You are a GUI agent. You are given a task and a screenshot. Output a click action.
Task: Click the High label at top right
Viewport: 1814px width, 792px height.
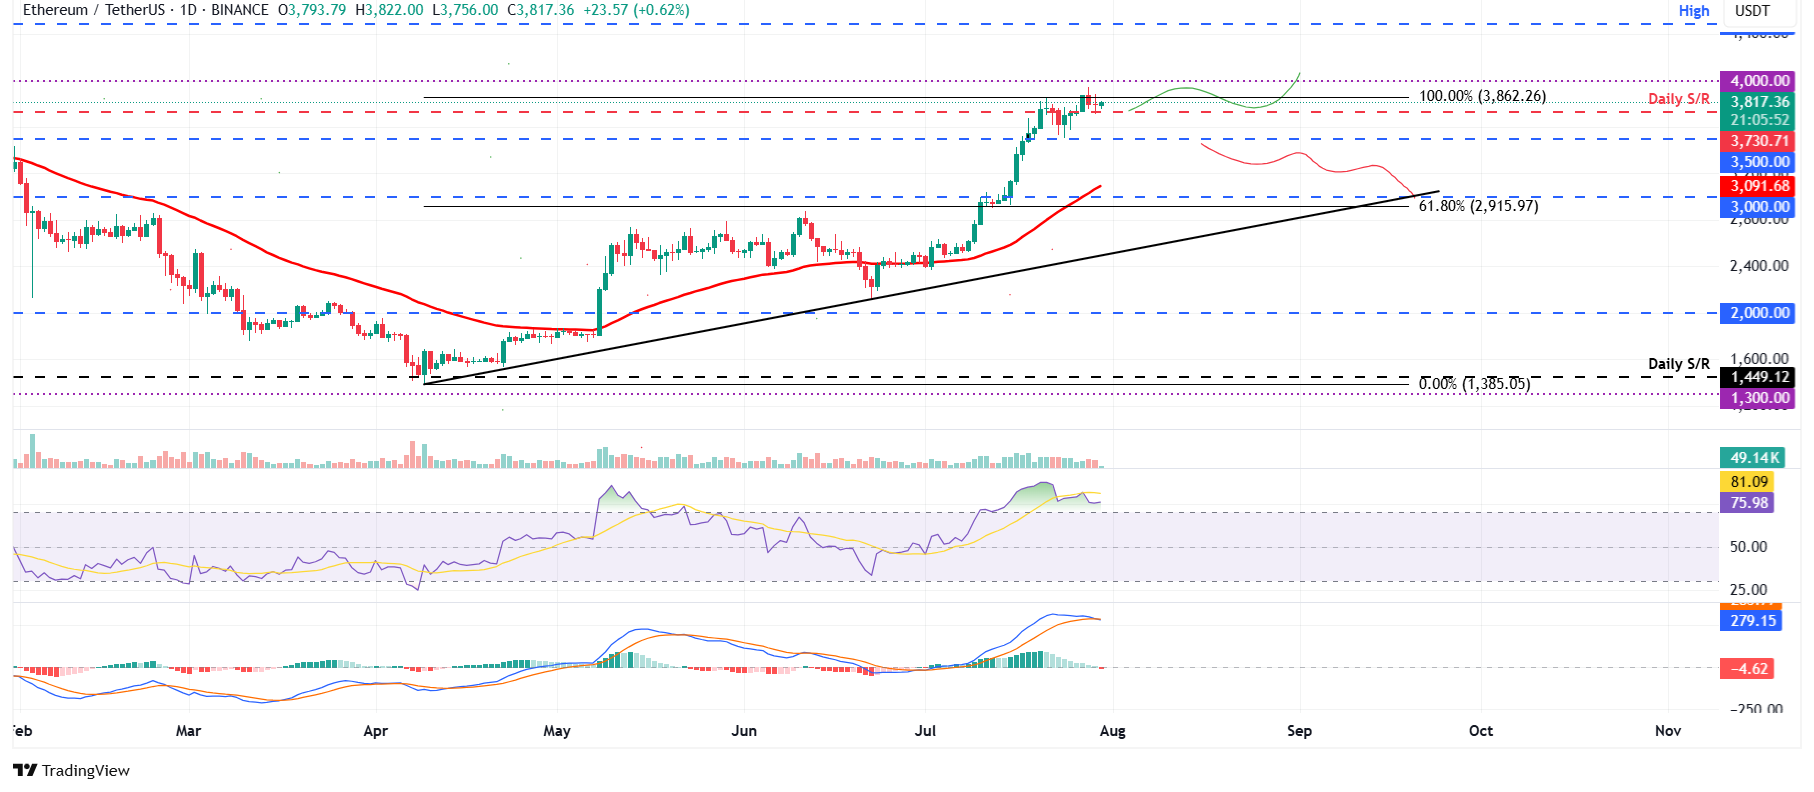coord(1693,11)
